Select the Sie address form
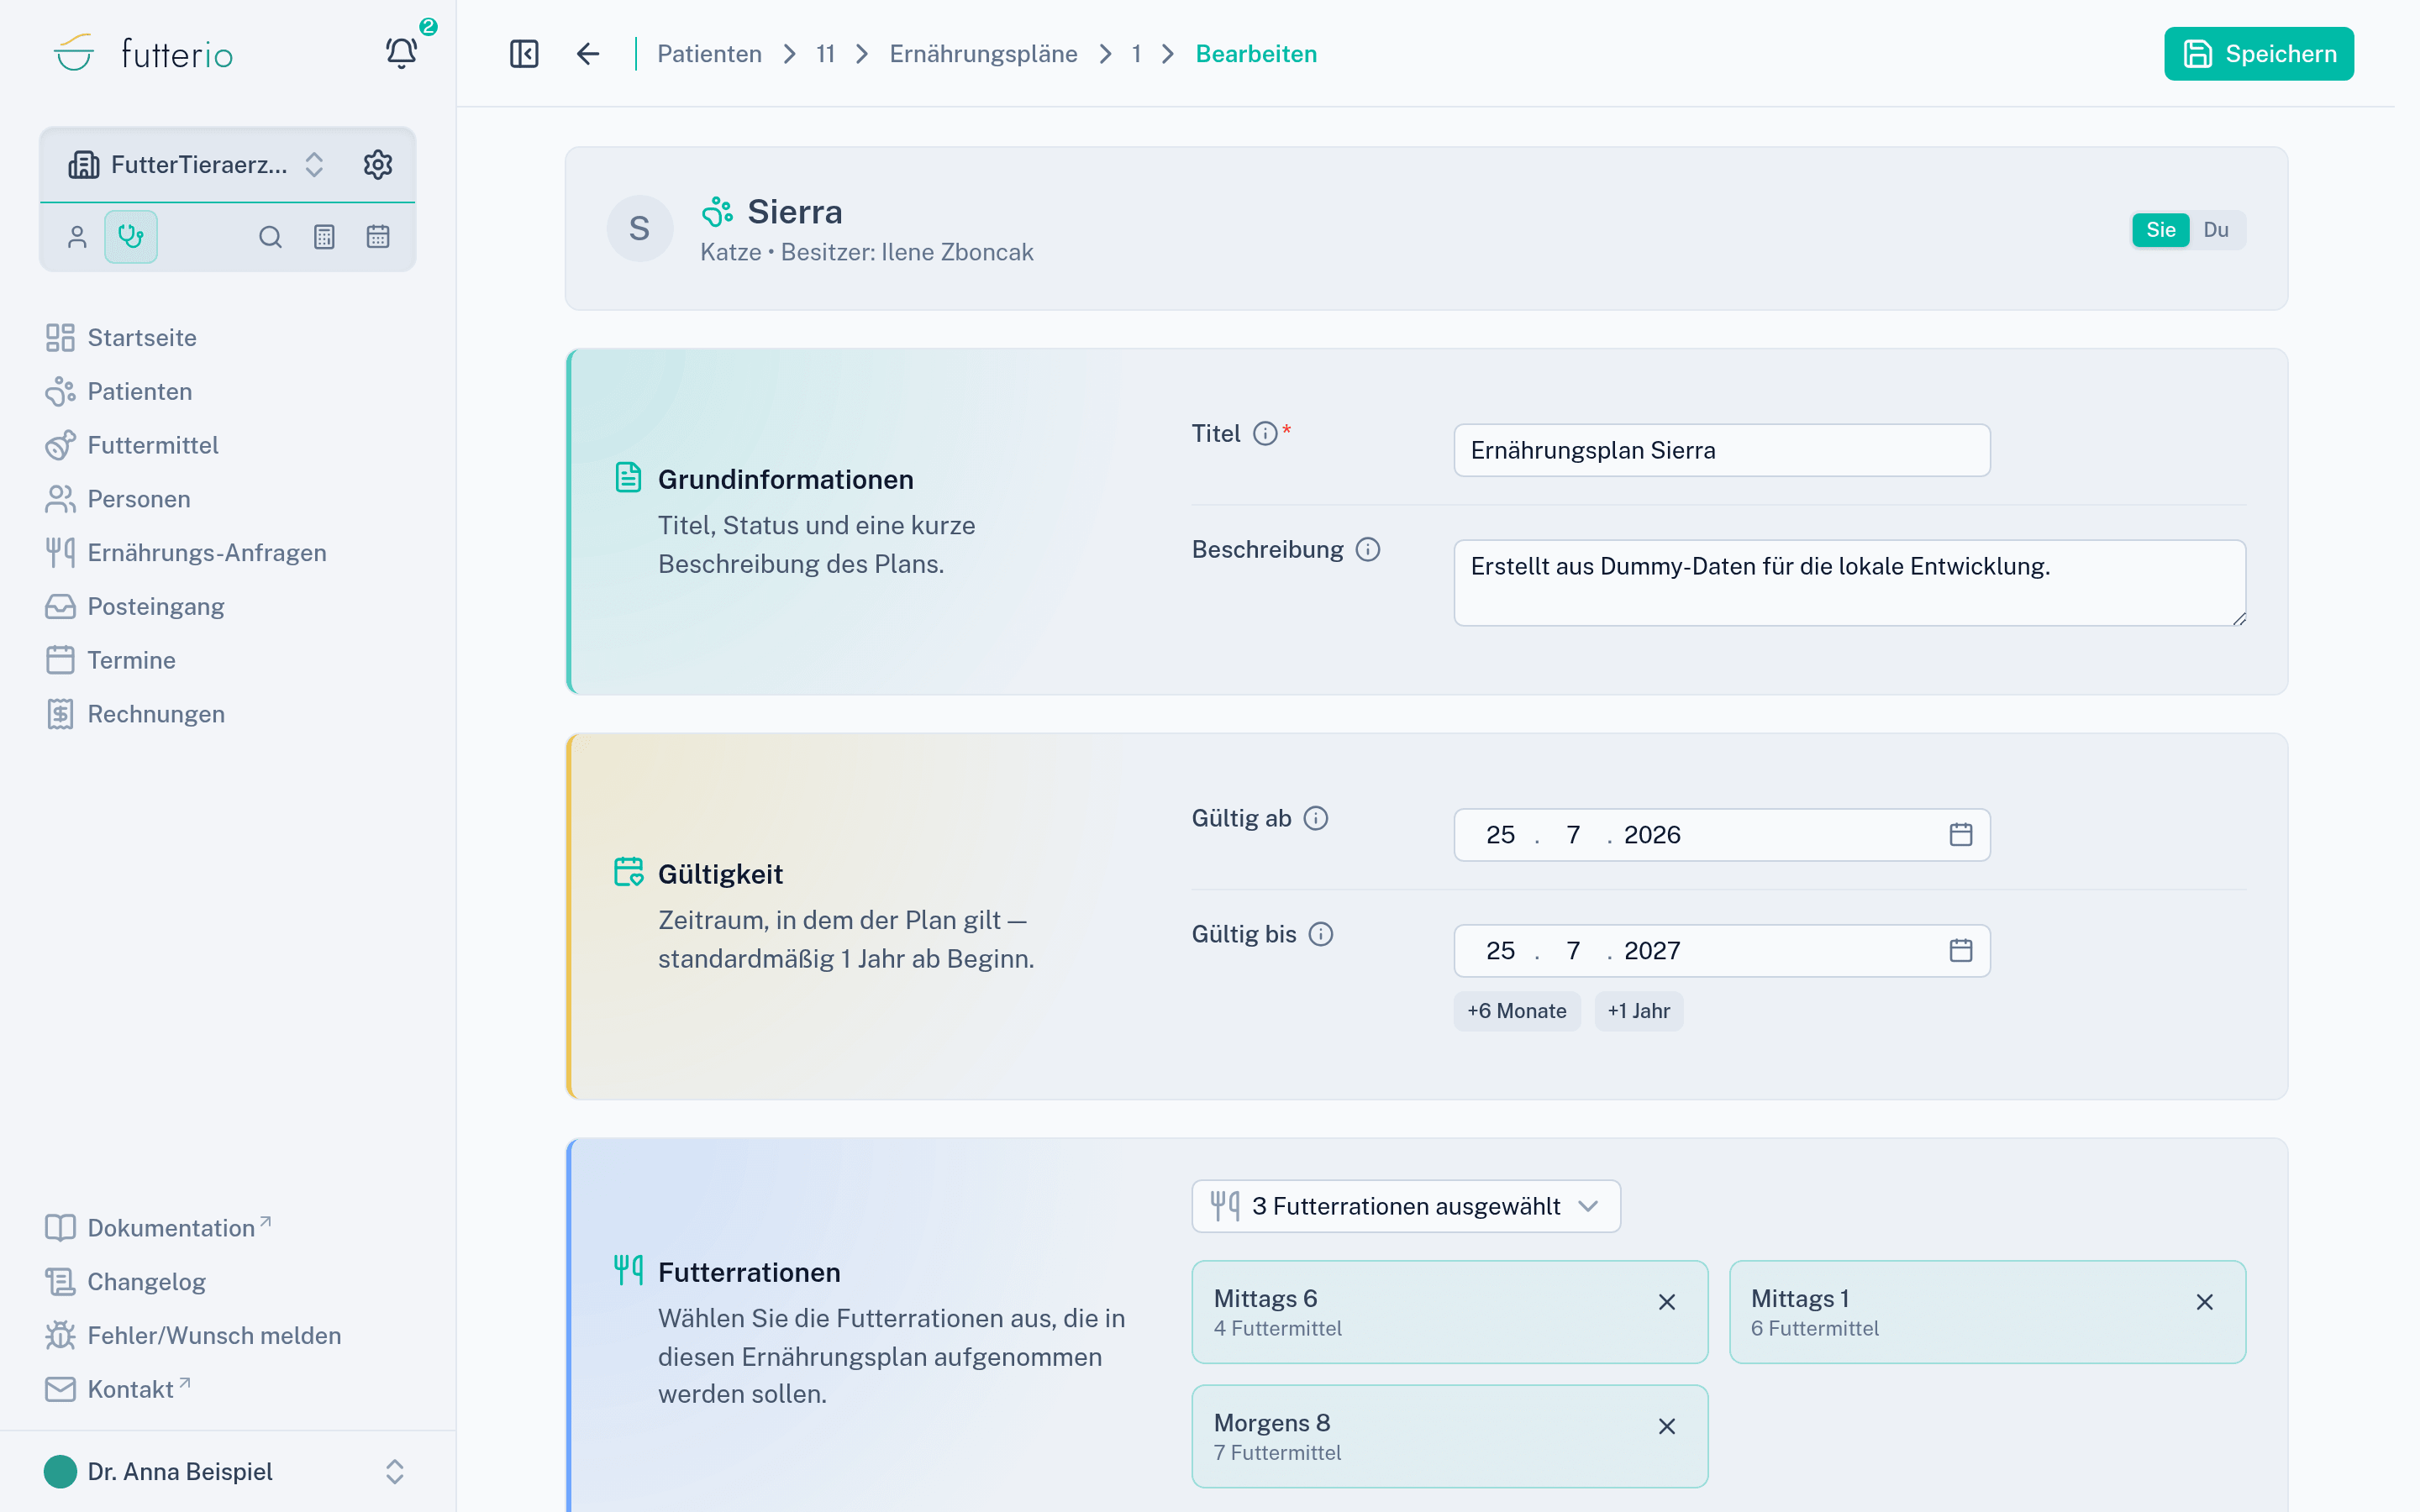This screenshot has height=1512, width=2420. click(x=2160, y=230)
